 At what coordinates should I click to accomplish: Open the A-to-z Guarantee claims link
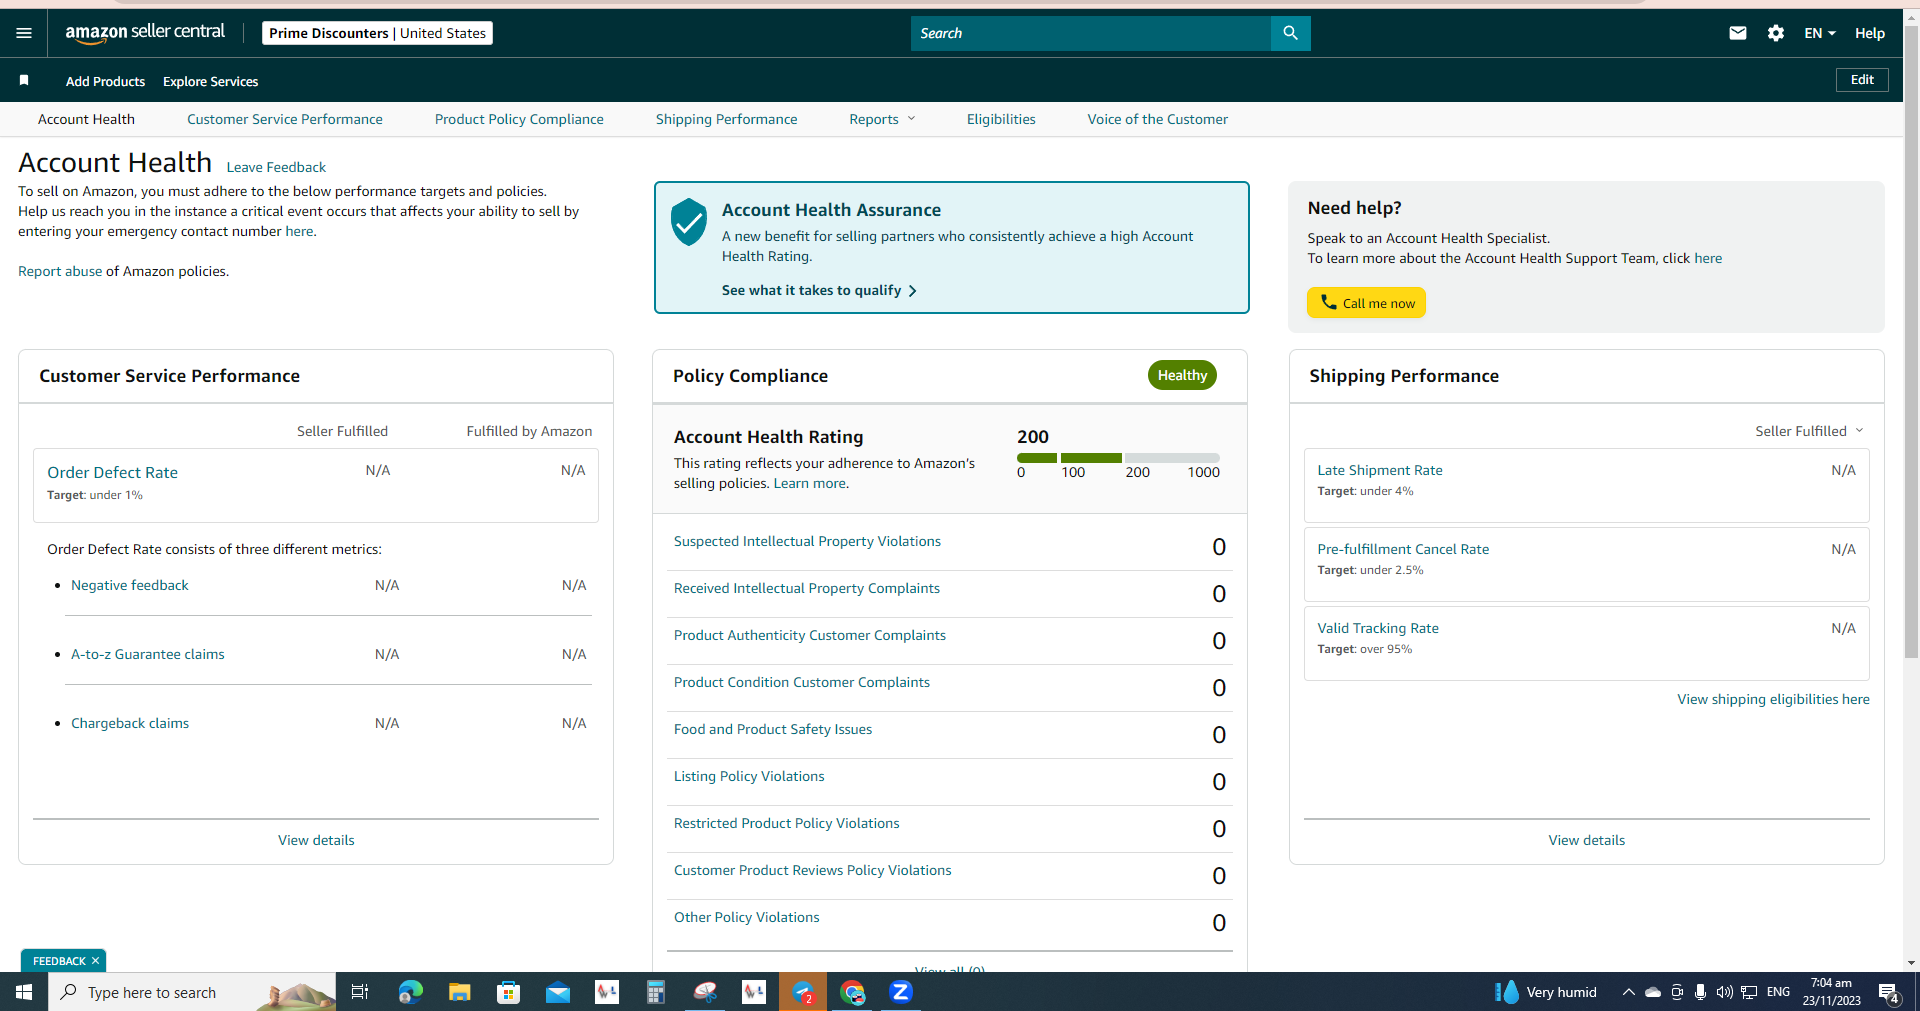point(148,654)
